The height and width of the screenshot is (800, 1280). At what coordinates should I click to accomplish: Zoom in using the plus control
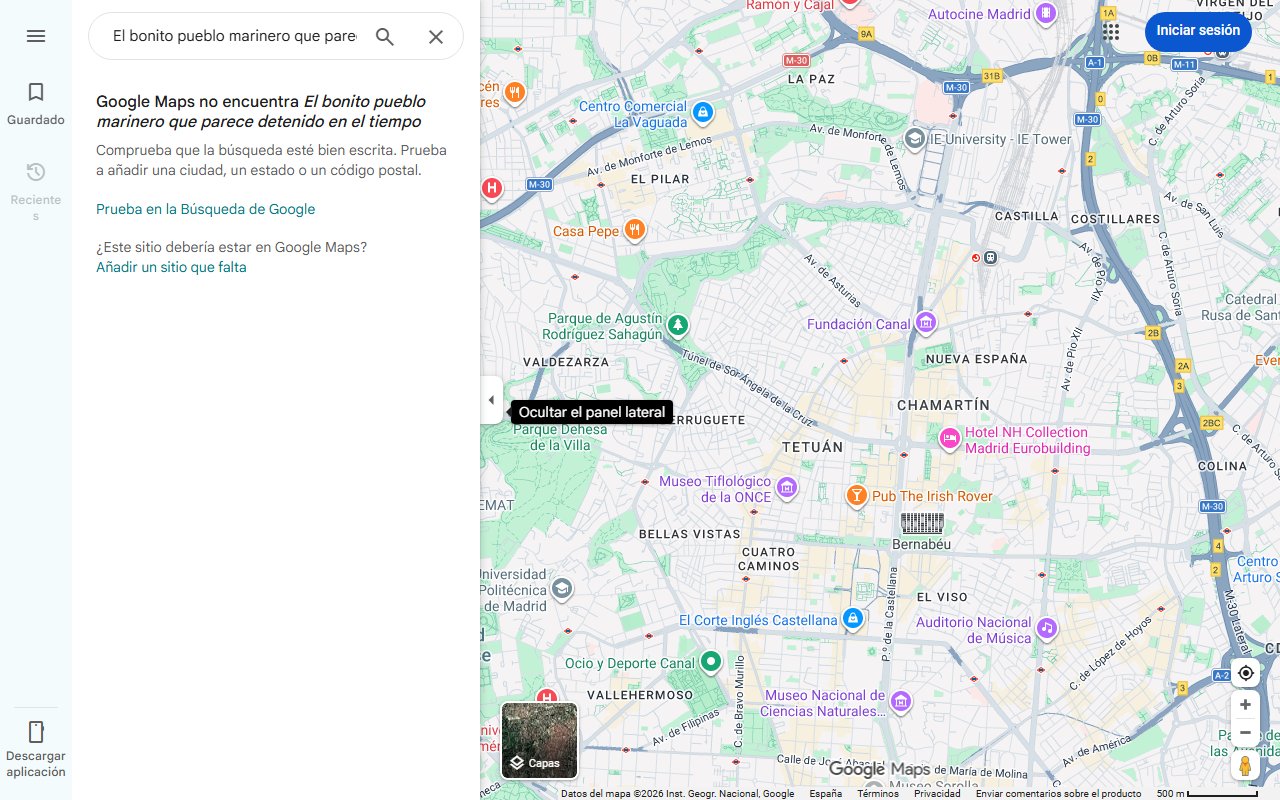pyautogui.click(x=1245, y=704)
